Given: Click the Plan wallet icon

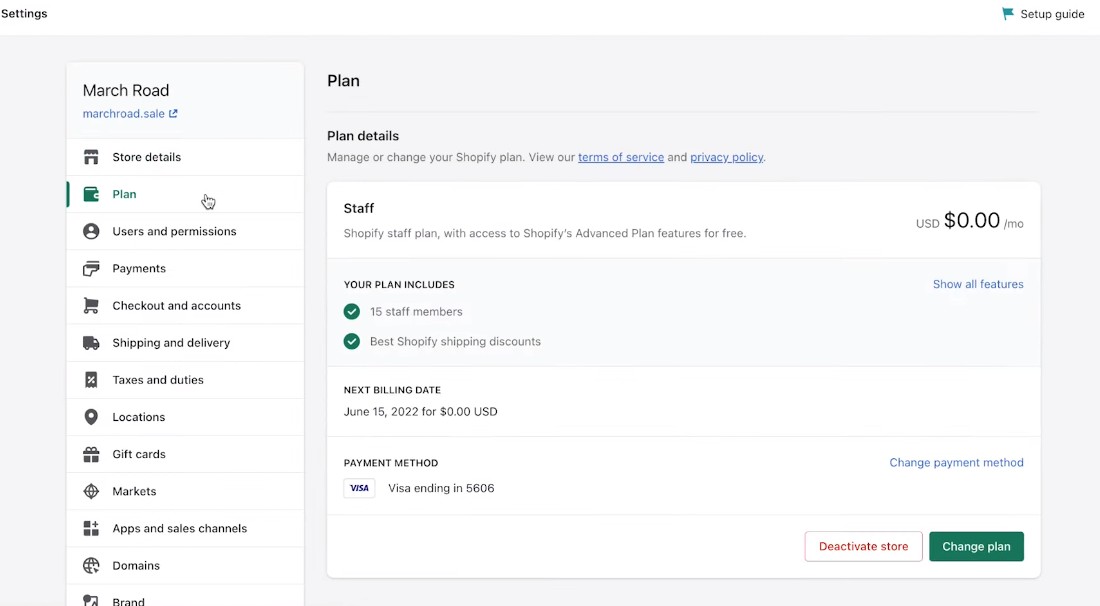Looking at the screenshot, I should coord(91,194).
